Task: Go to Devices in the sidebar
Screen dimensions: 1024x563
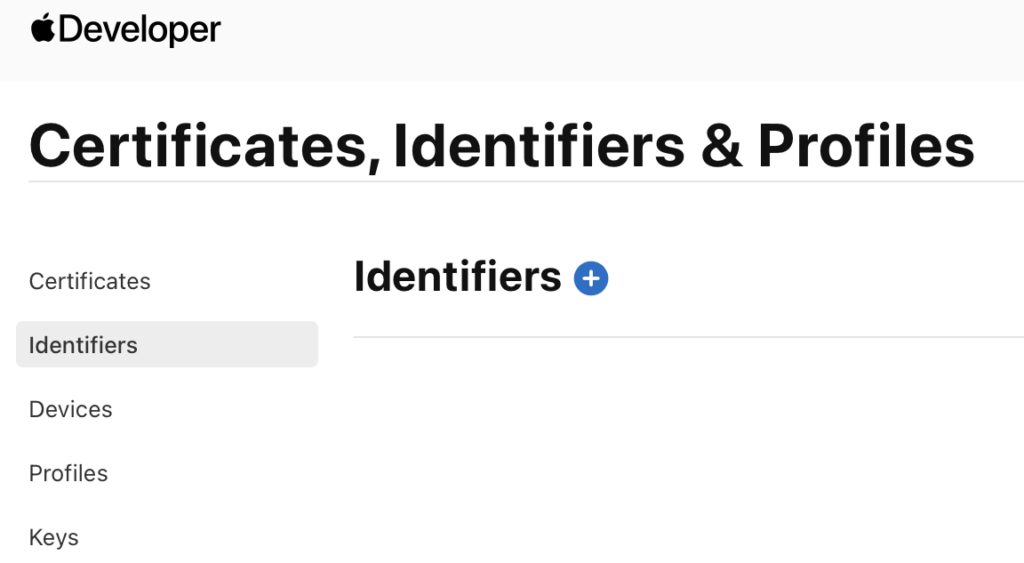Action: [71, 409]
